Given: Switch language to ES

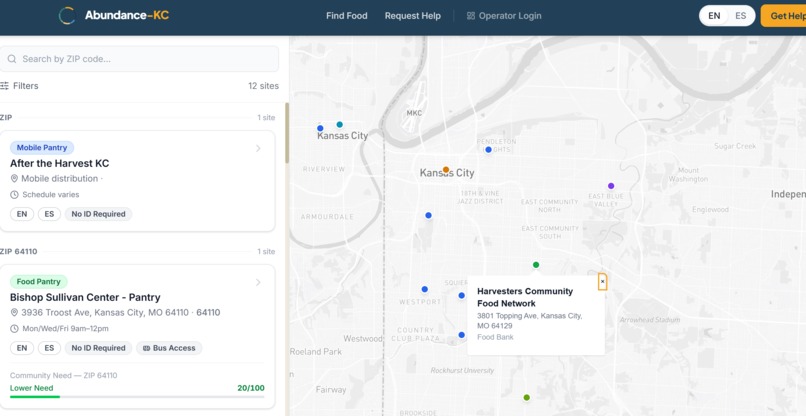Looking at the screenshot, I should (x=740, y=16).
